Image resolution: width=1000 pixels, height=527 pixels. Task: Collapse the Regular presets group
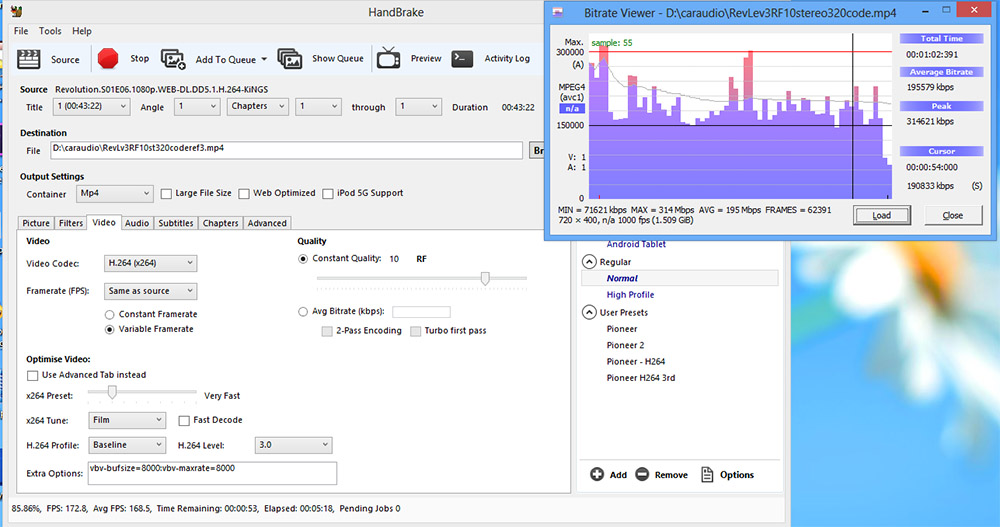click(589, 262)
